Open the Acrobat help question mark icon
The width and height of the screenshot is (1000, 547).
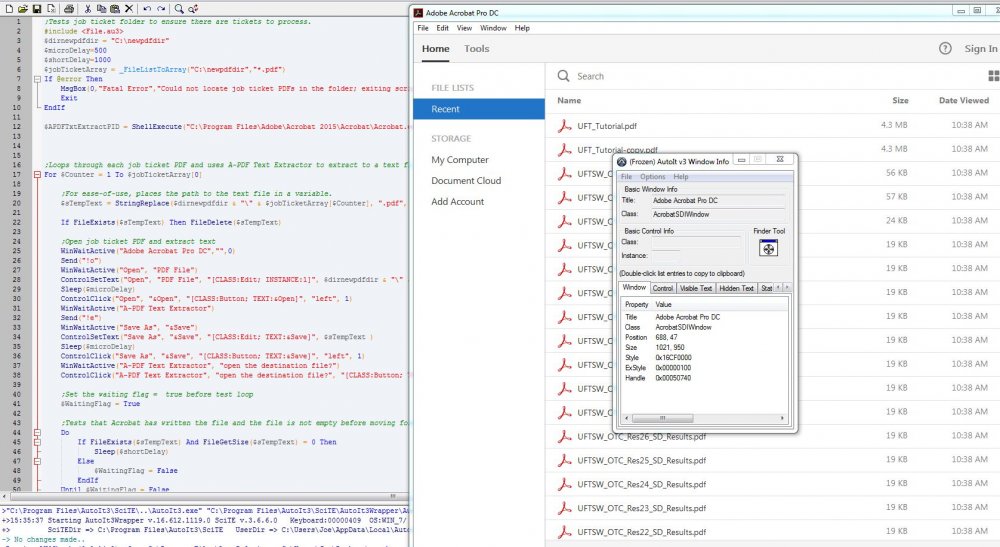(x=945, y=48)
